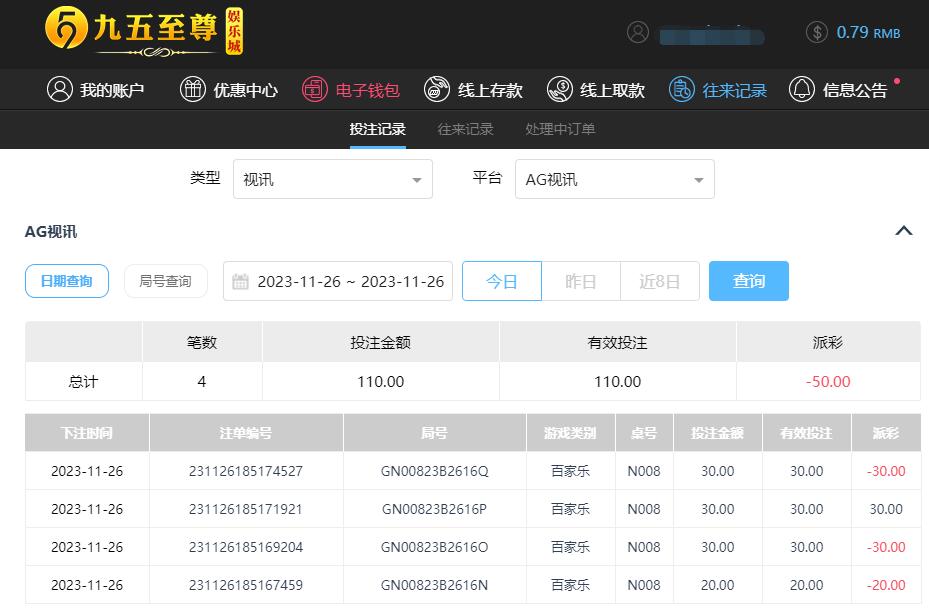Click the date range input field
The image size is (929, 608).
pyautogui.click(x=338, y=281)
